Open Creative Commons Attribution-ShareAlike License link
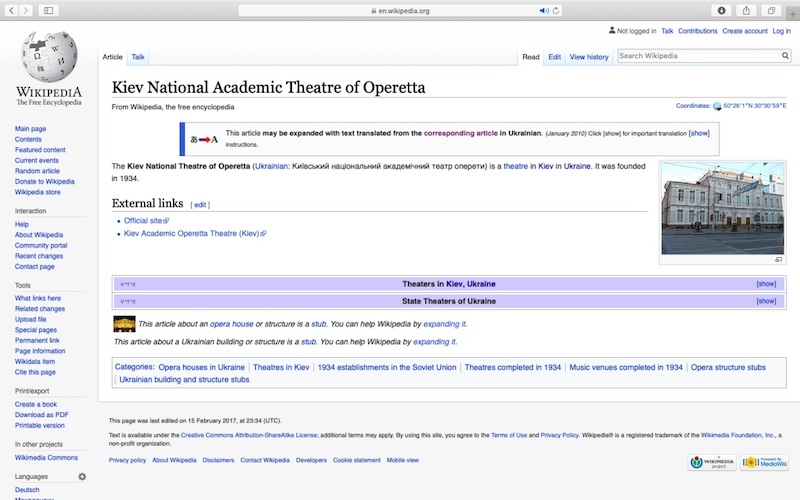The width and height of the screenshot is (800, 500). point(249,435)
